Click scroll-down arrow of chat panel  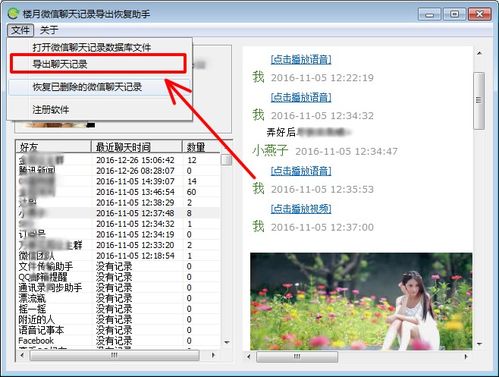pos(479,344)
